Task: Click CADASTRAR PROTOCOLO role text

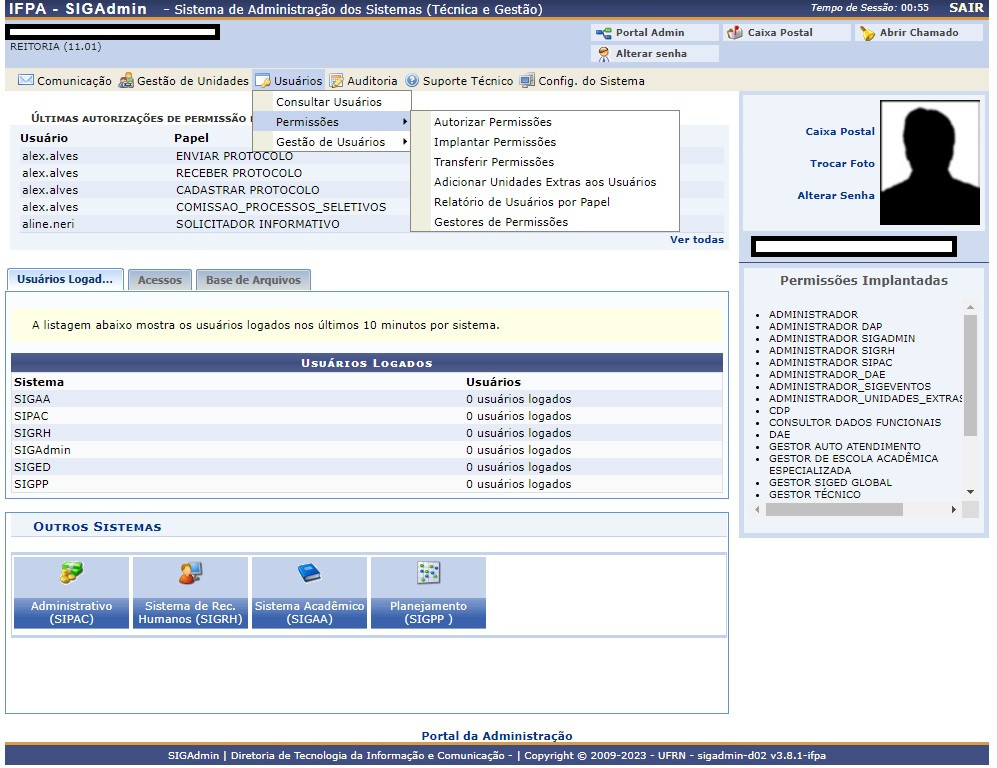Action: [x=247, y=189]
